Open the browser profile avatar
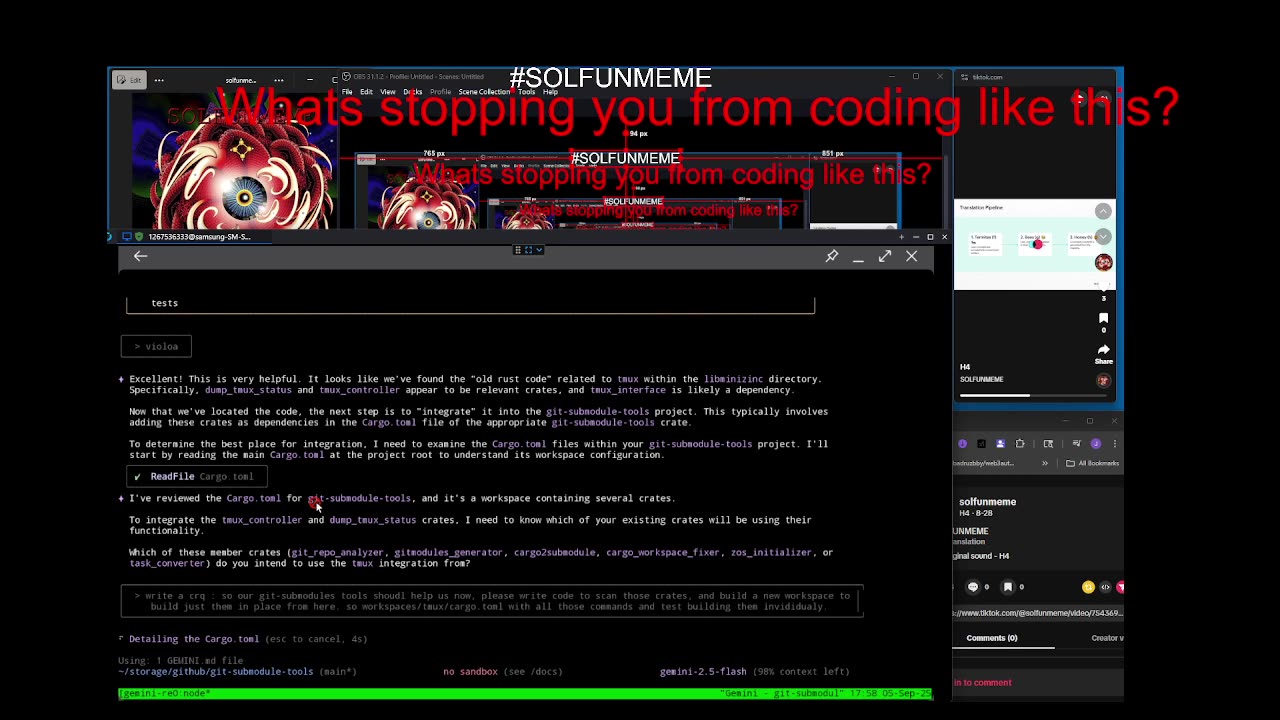Viewport: 1280px width, 720px height. pyautogui.click(x=1096, y=443)
